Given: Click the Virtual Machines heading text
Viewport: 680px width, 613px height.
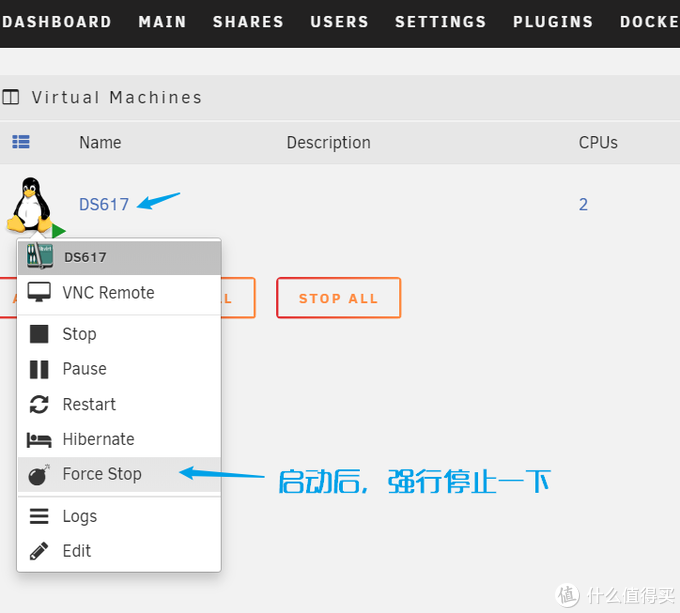Looking at the screenshot, I should pos(117,97).
